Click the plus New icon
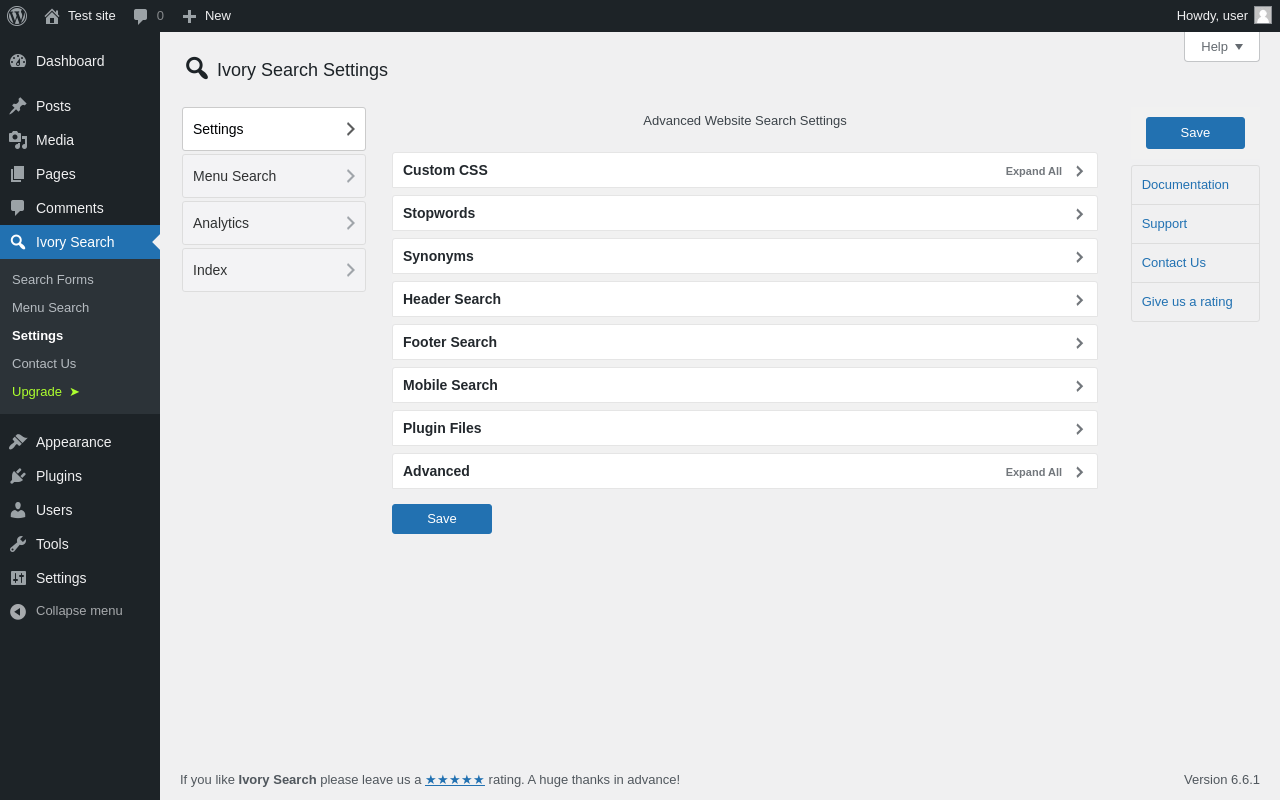This screenshot has height=800, width=1280. 189,16
